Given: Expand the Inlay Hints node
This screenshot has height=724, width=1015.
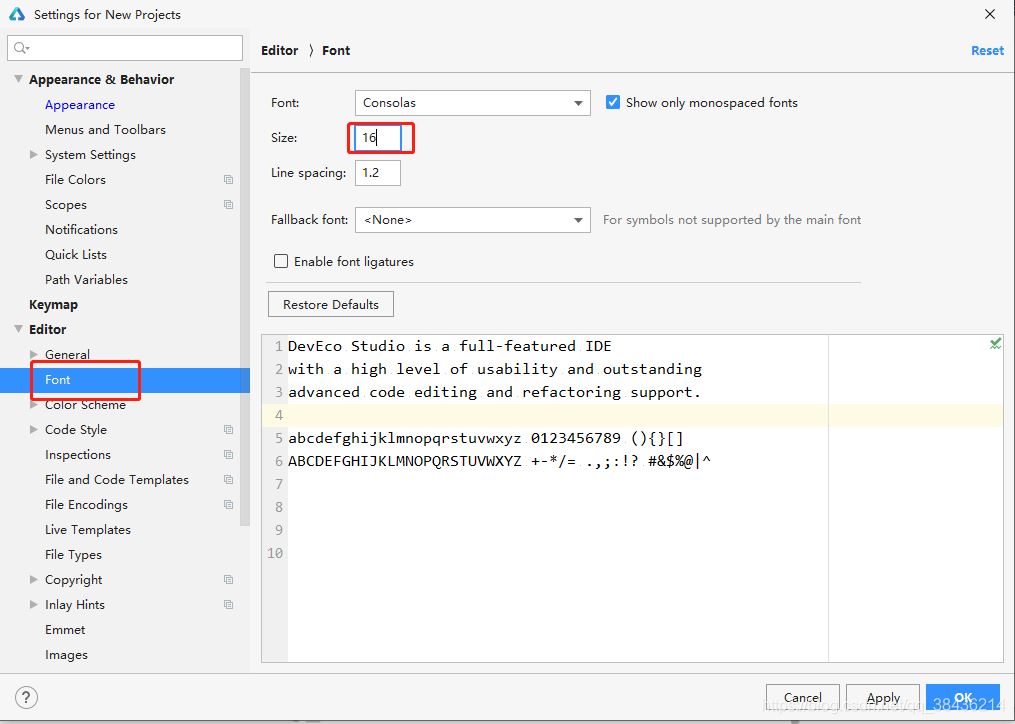Looking at the screenshot, I should click(x=34, y=605).
